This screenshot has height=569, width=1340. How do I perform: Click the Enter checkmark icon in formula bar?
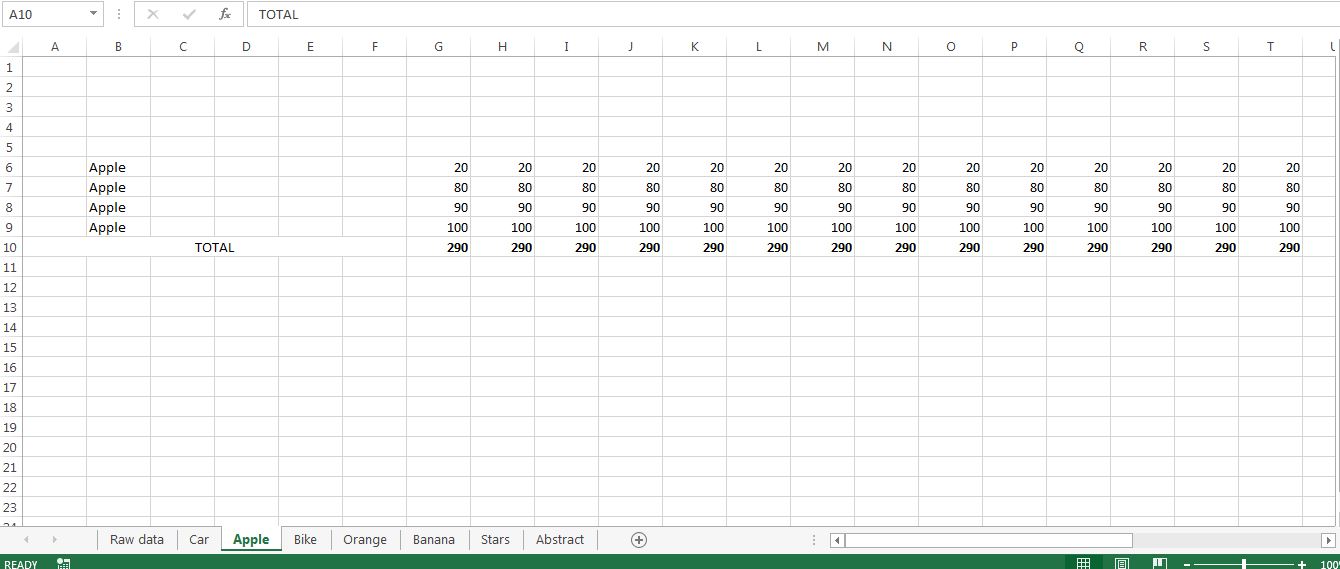(x=189, y=14)
